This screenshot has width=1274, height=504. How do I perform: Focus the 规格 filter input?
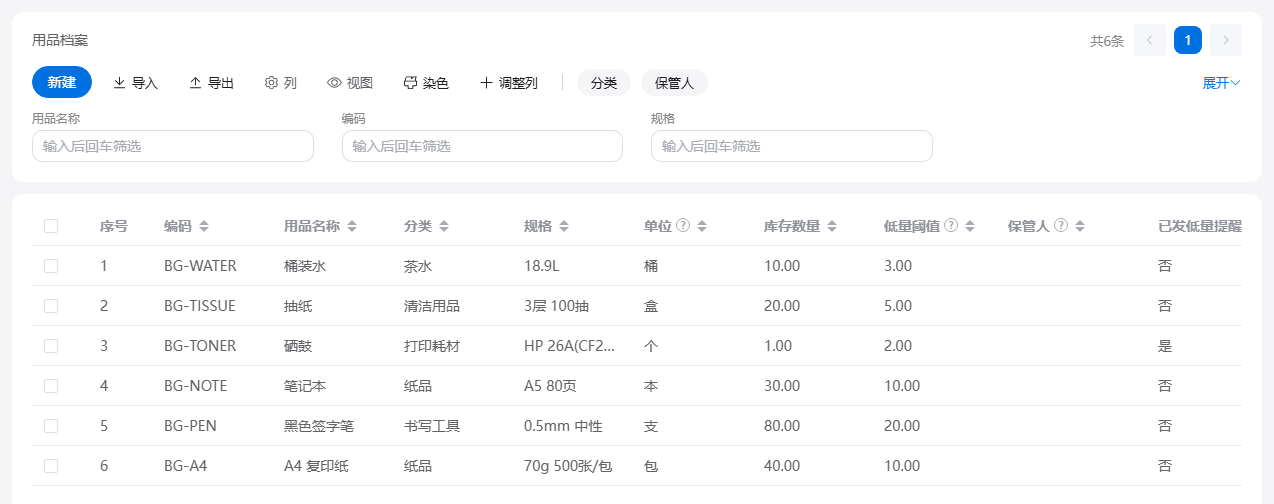coord(792,146)
